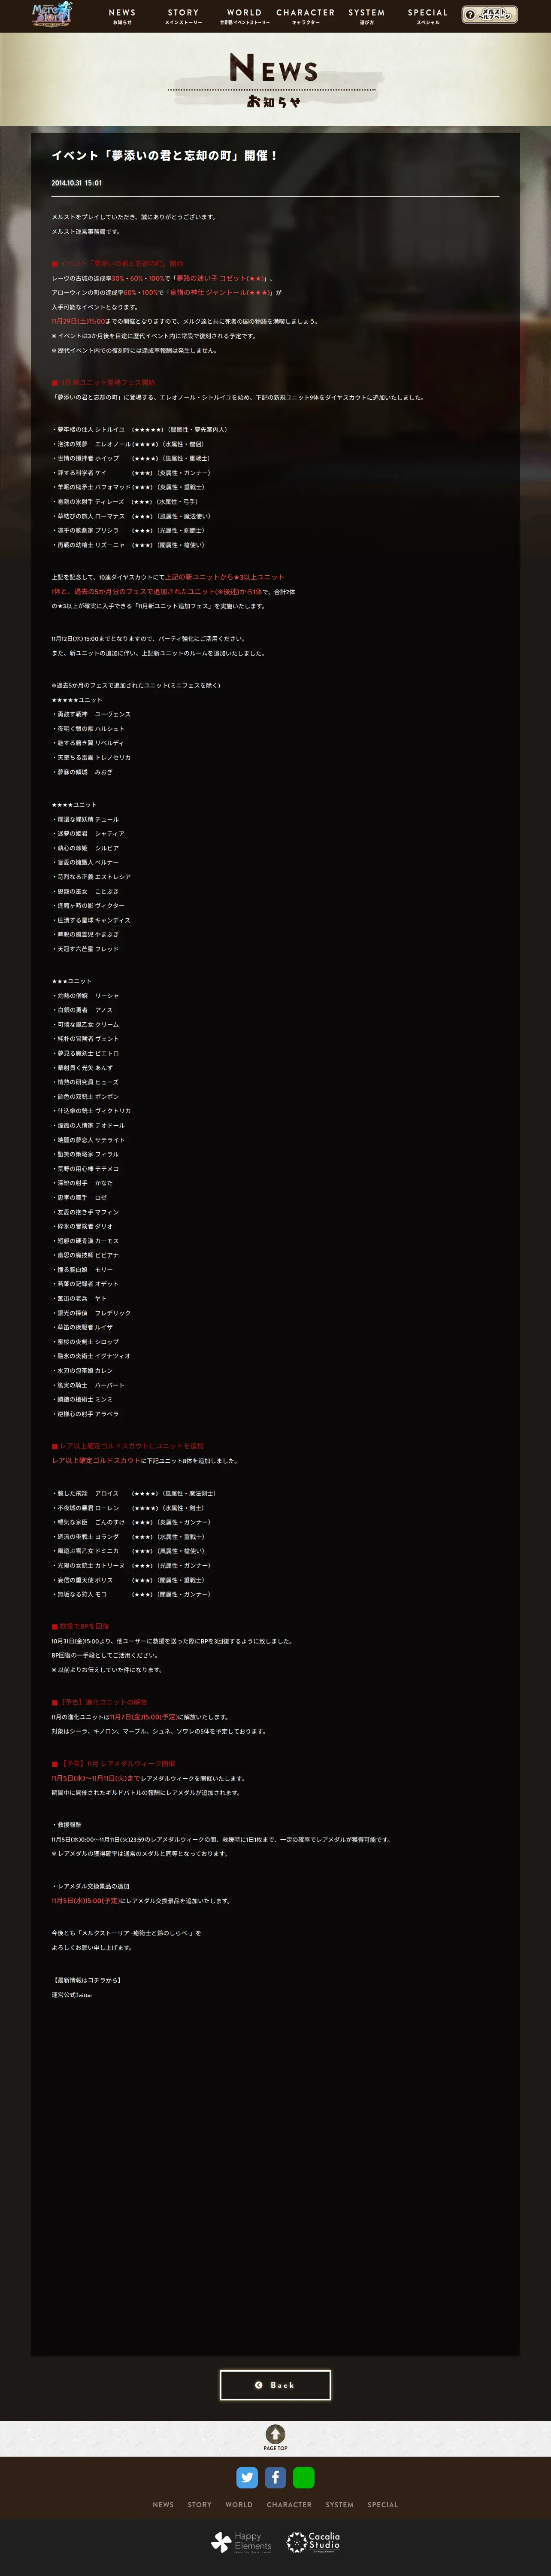
Task: Select WORLD in the top navigation
Action: pos(244,16)
